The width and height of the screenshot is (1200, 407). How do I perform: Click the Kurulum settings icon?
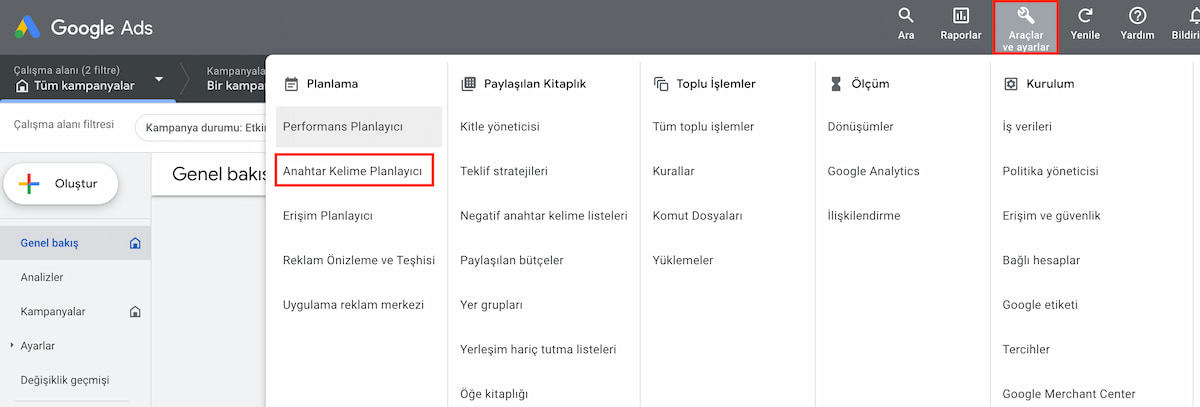click(x=1010, y=84)
